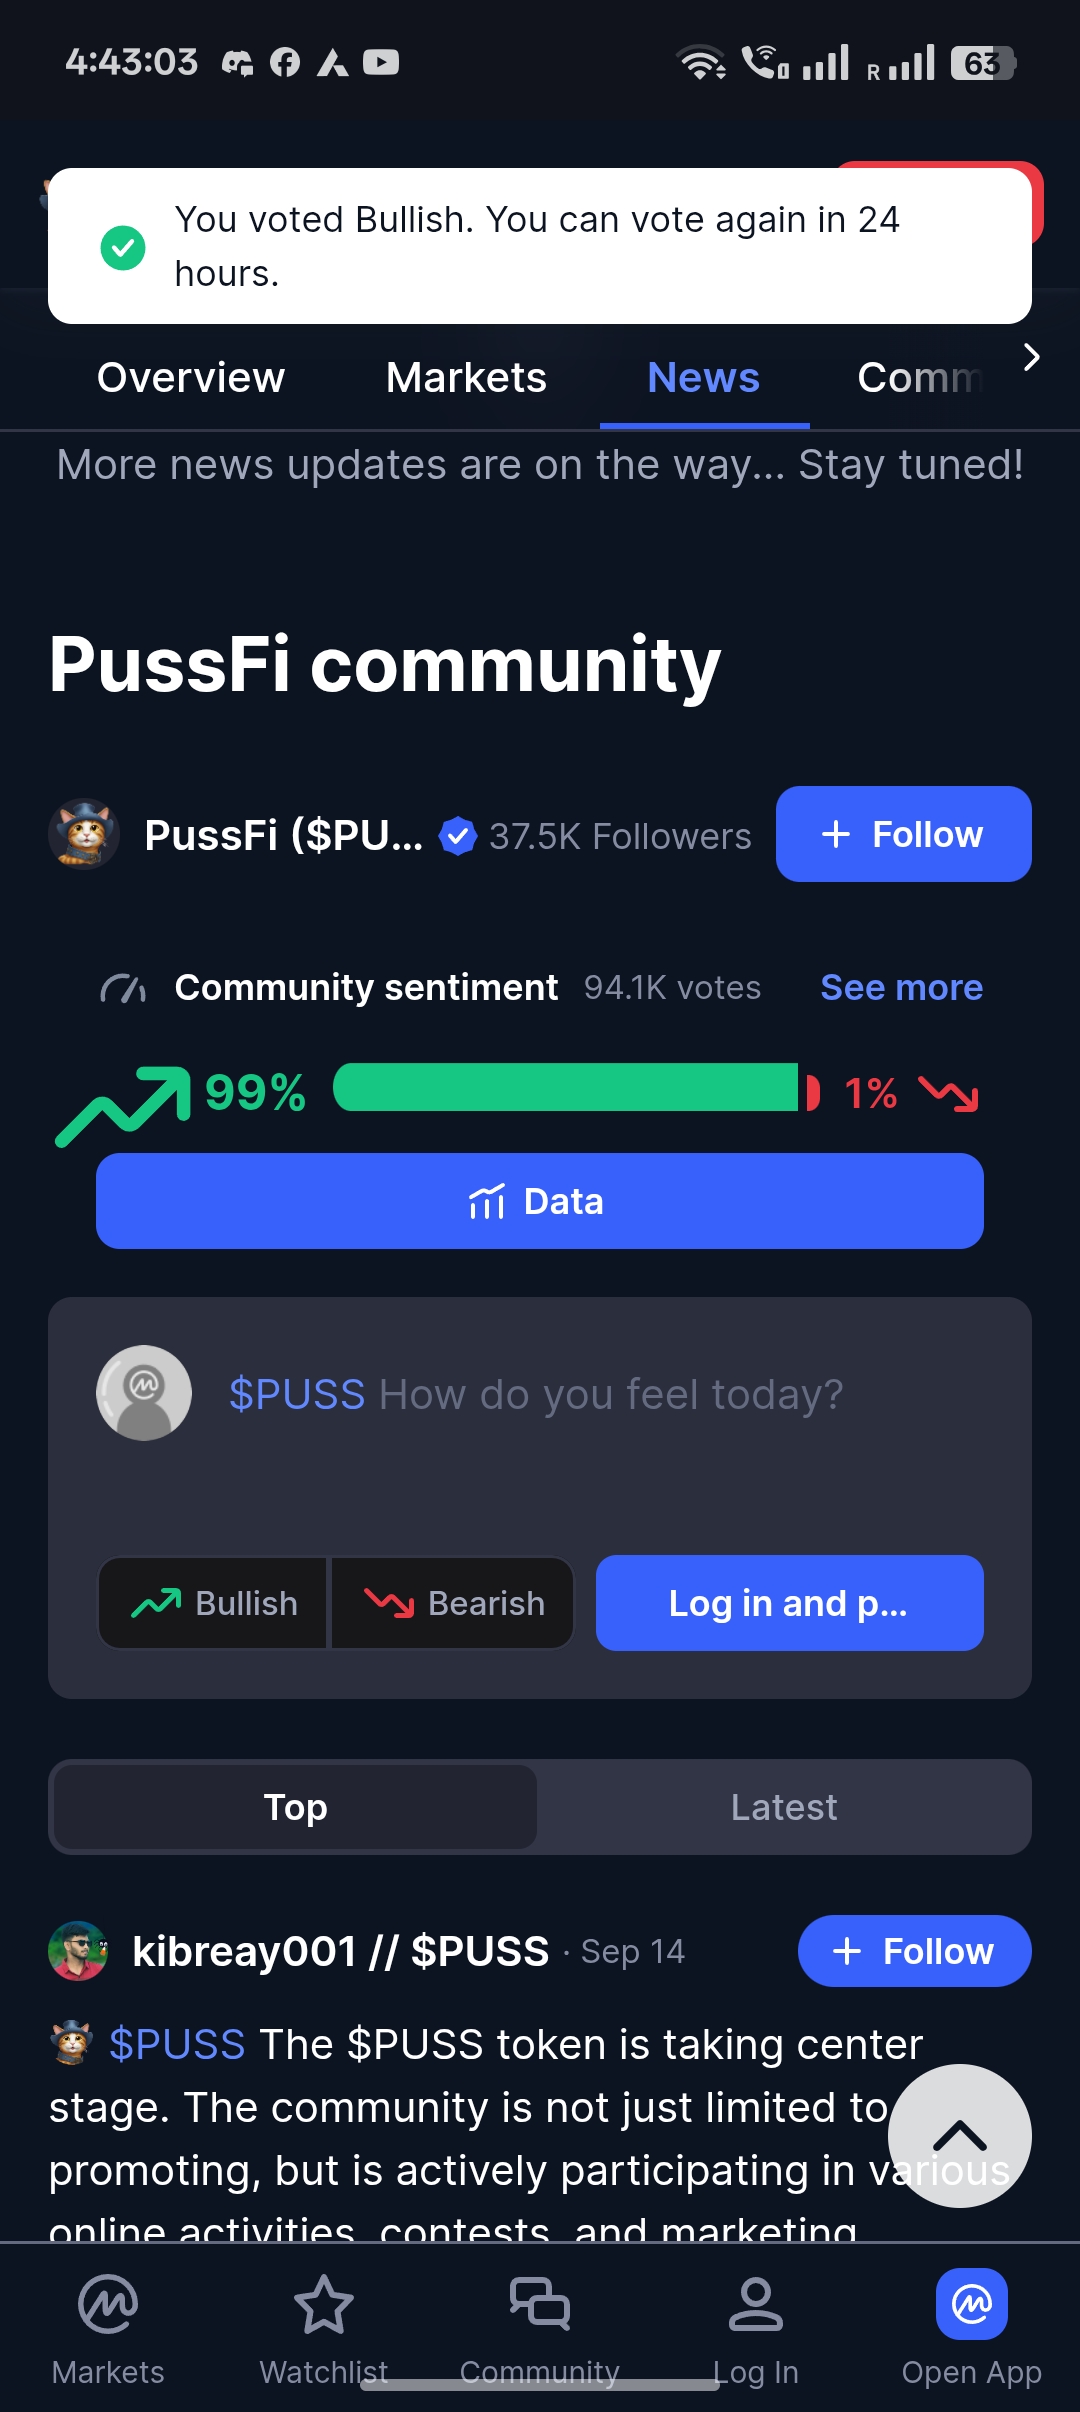Switch to the Overview tab
This screenshot has height=2412, width=1080.
click(x=191, y=378)
